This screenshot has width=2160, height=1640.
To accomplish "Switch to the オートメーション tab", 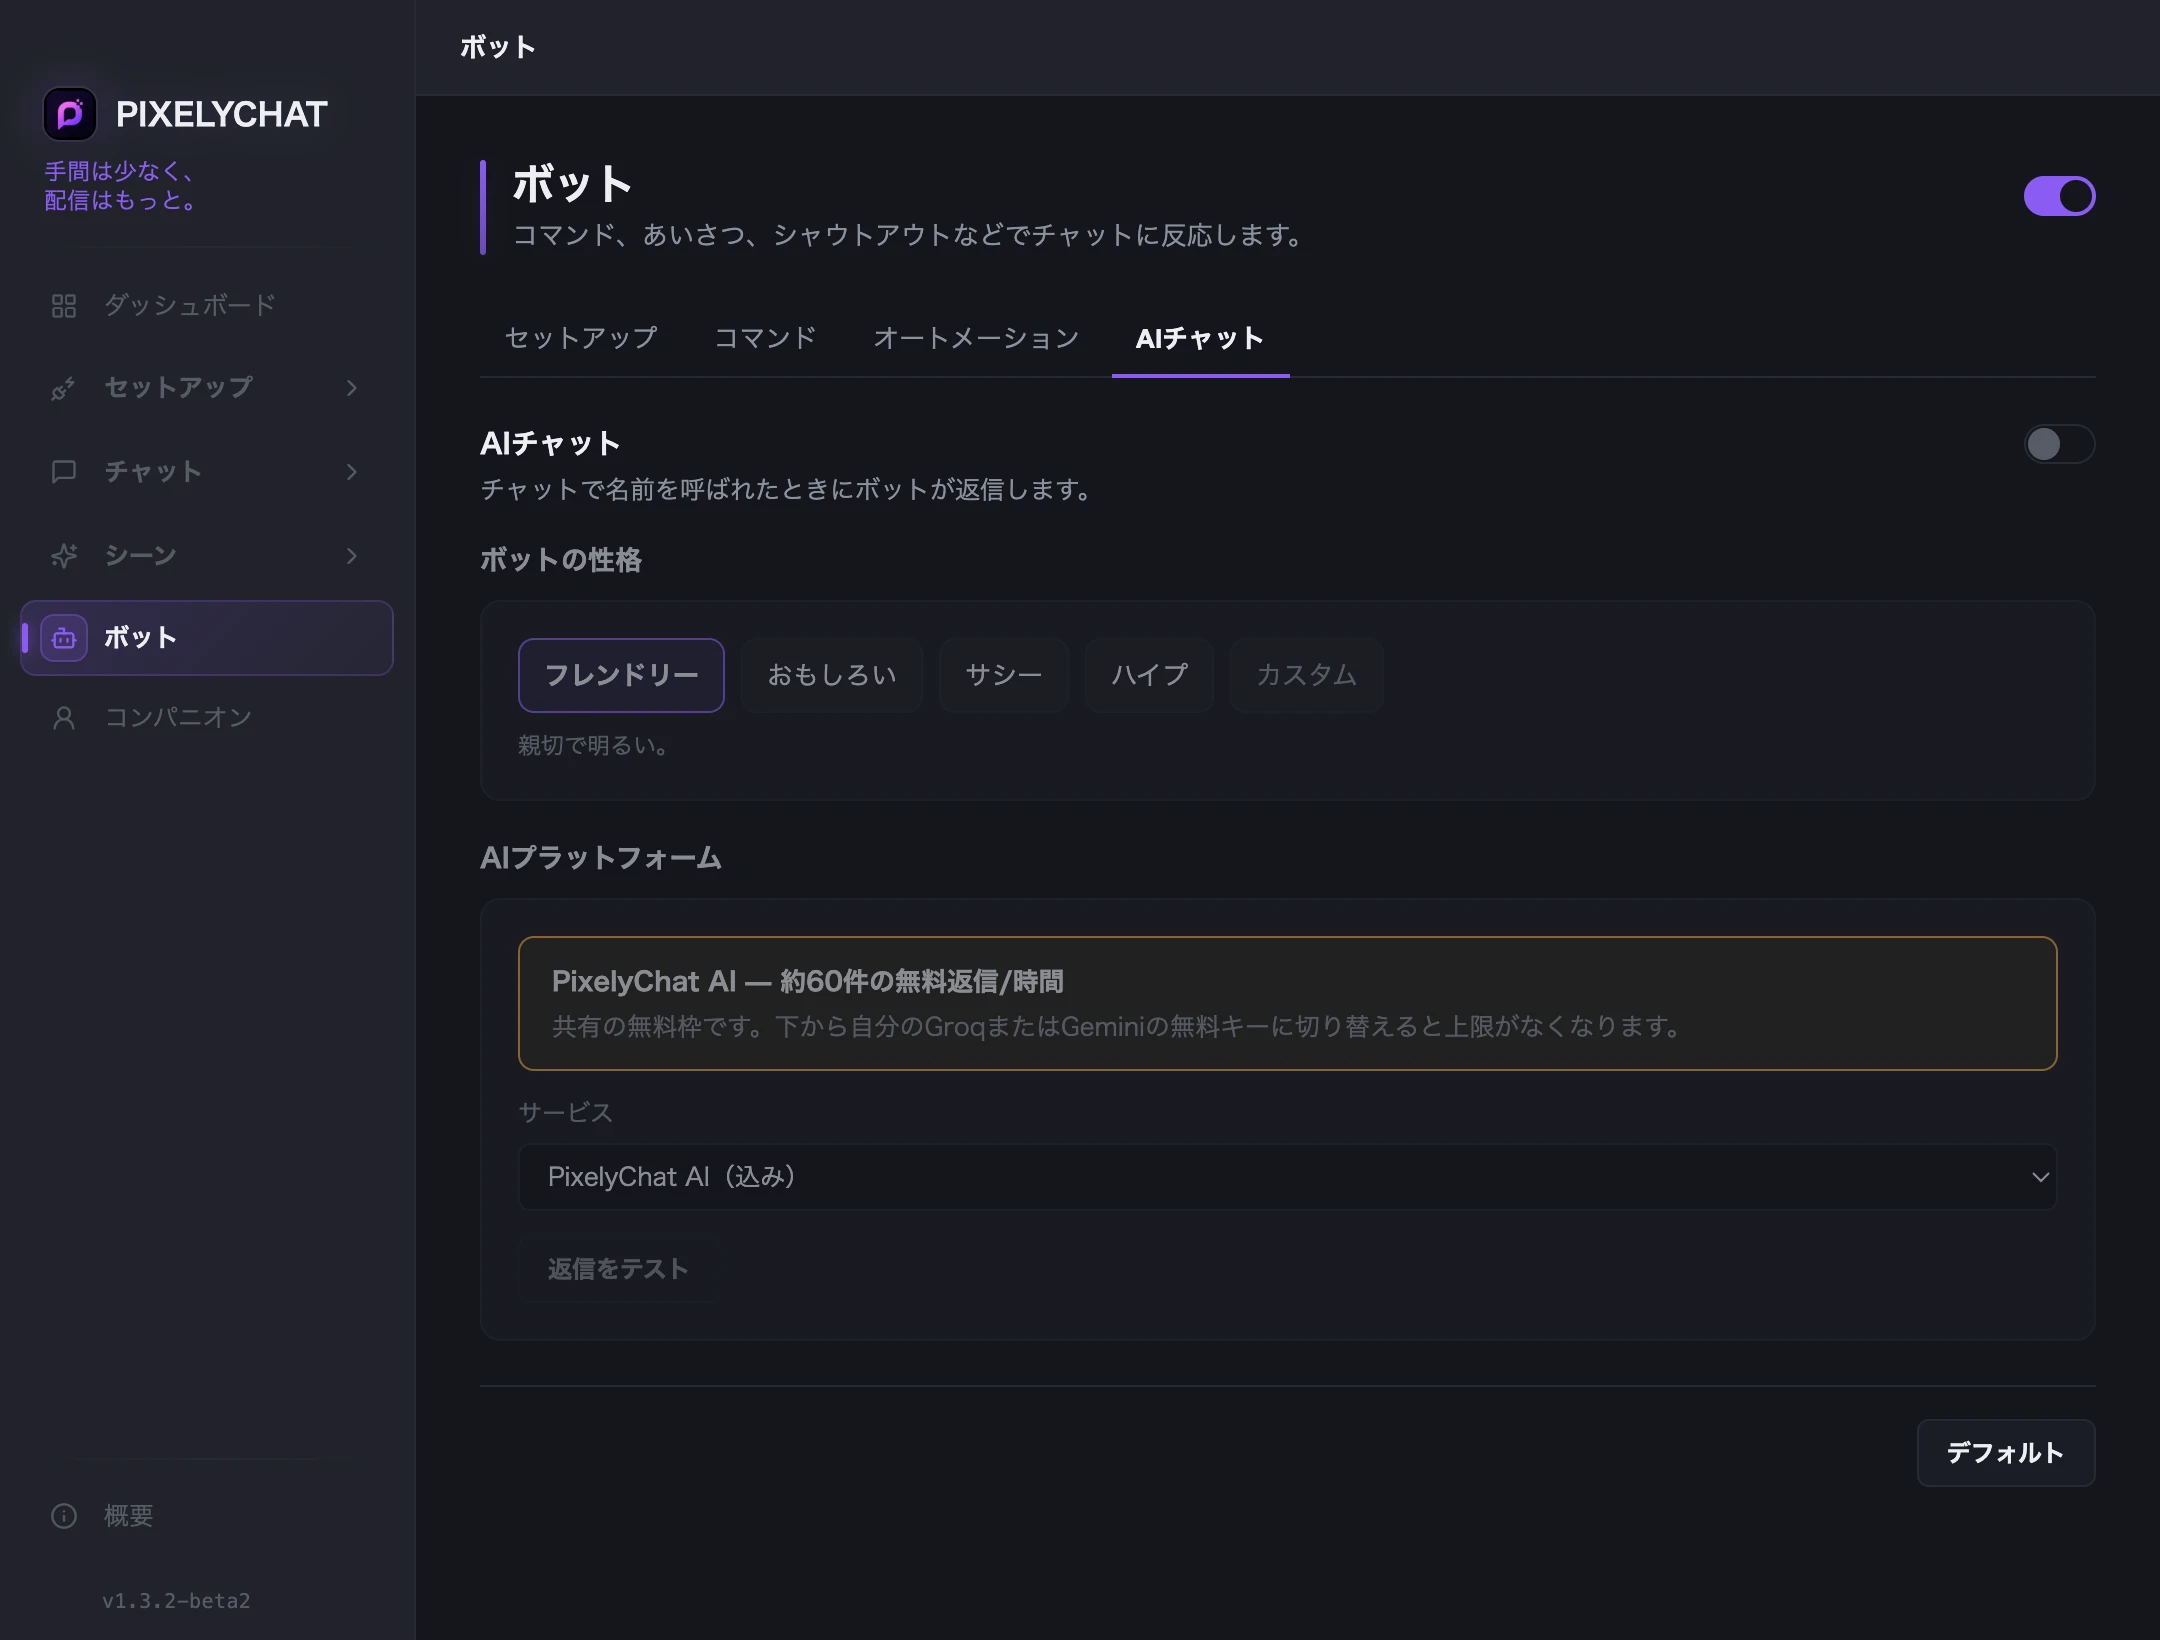I will tap(976, 338).
